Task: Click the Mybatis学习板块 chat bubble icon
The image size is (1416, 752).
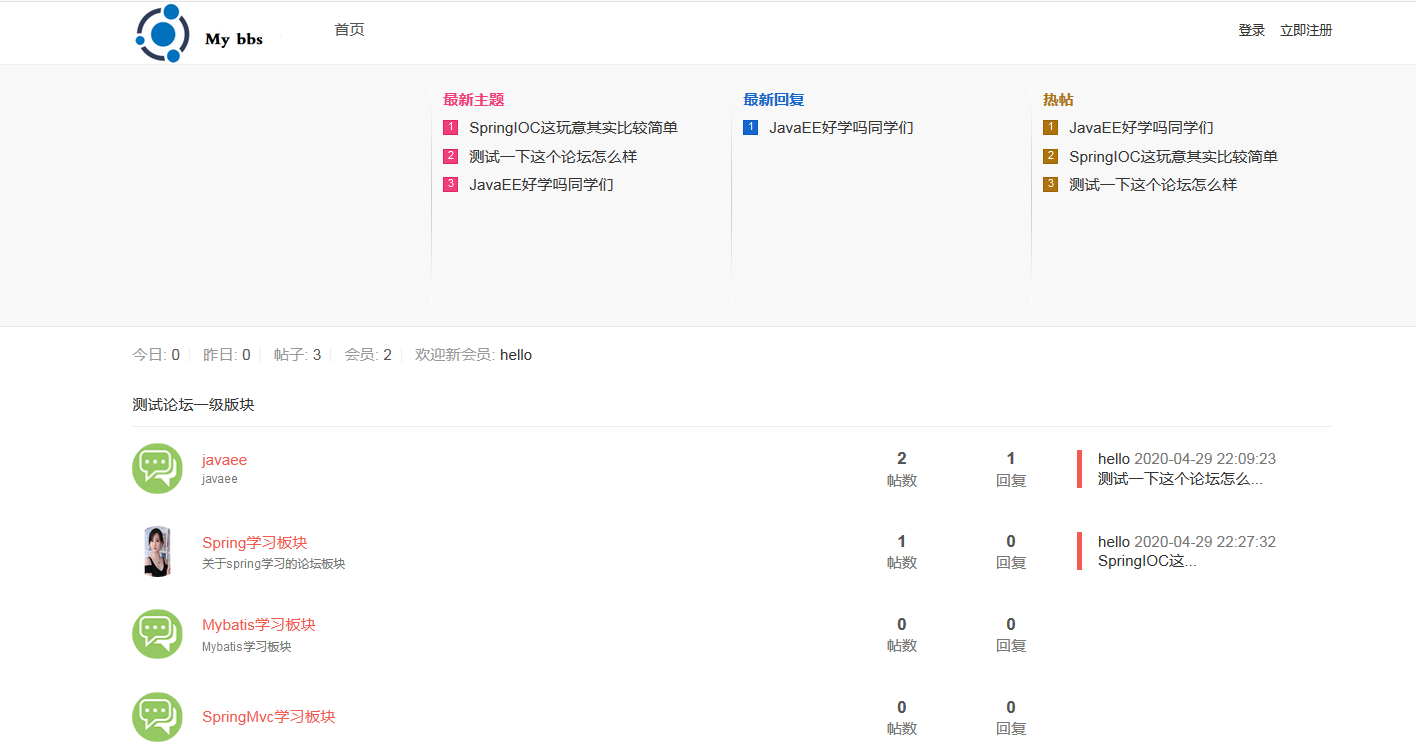Action: (x=157, y=633)
